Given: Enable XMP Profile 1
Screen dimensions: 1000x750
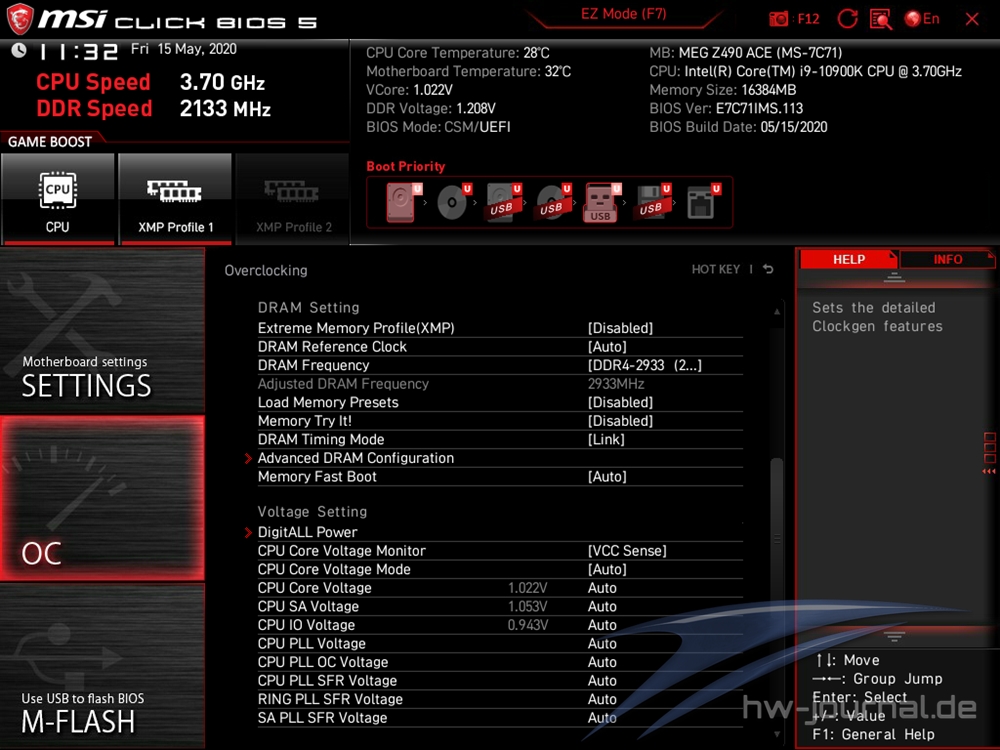Looking at the screenshot, I should tap(175, 199).
